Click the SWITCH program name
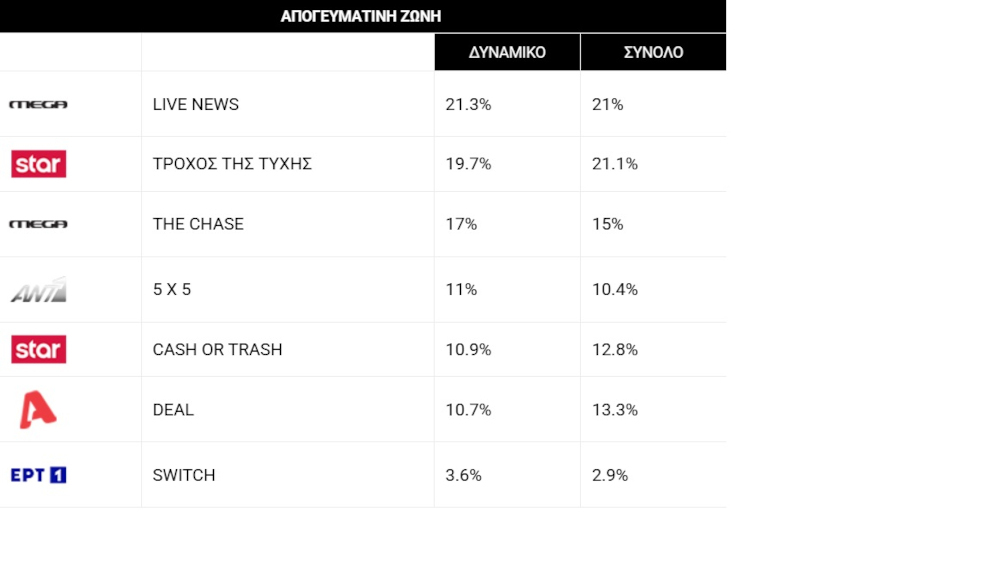The width and height of the screenshot is (1000, 567). click(184, 475)
